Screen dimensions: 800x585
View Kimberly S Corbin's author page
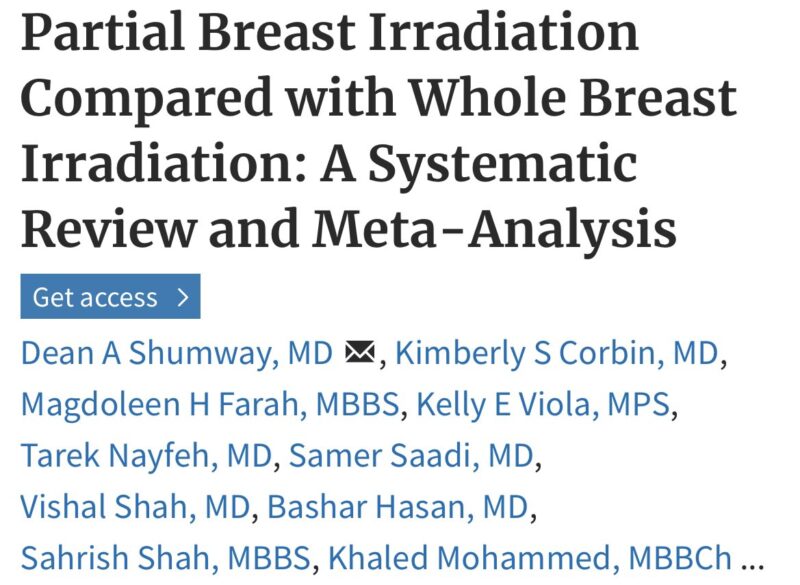[527, 354]
